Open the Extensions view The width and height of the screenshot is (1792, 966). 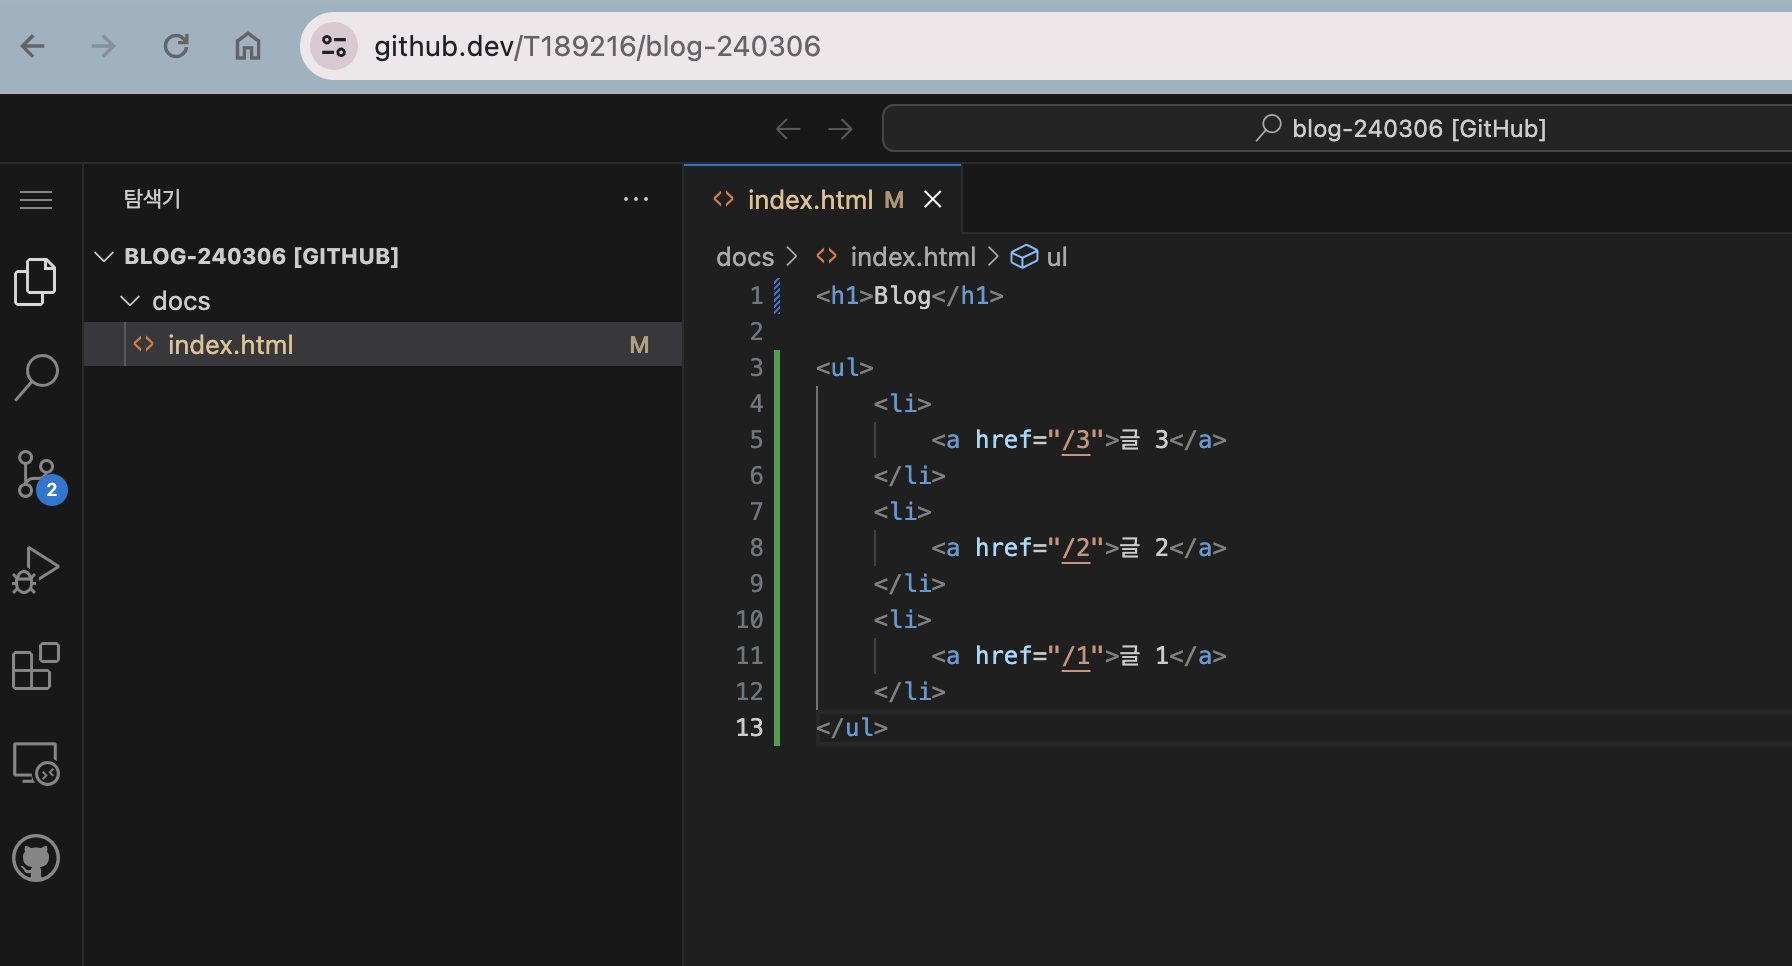[36, 666]
